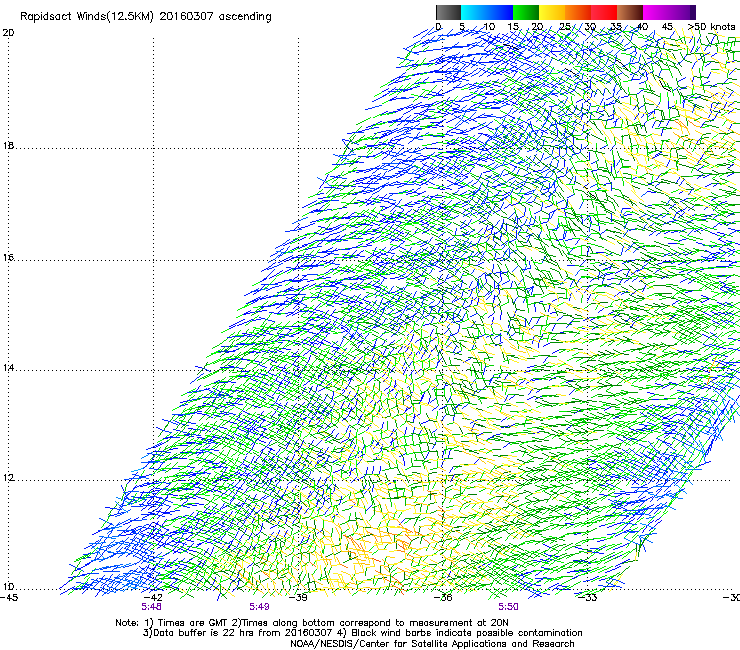Screen dimensions: 740x650
Task: Click the 'Rapidscat Winds(12.5KM) 20160307 ascending' title
Action: tap(146, 17)
